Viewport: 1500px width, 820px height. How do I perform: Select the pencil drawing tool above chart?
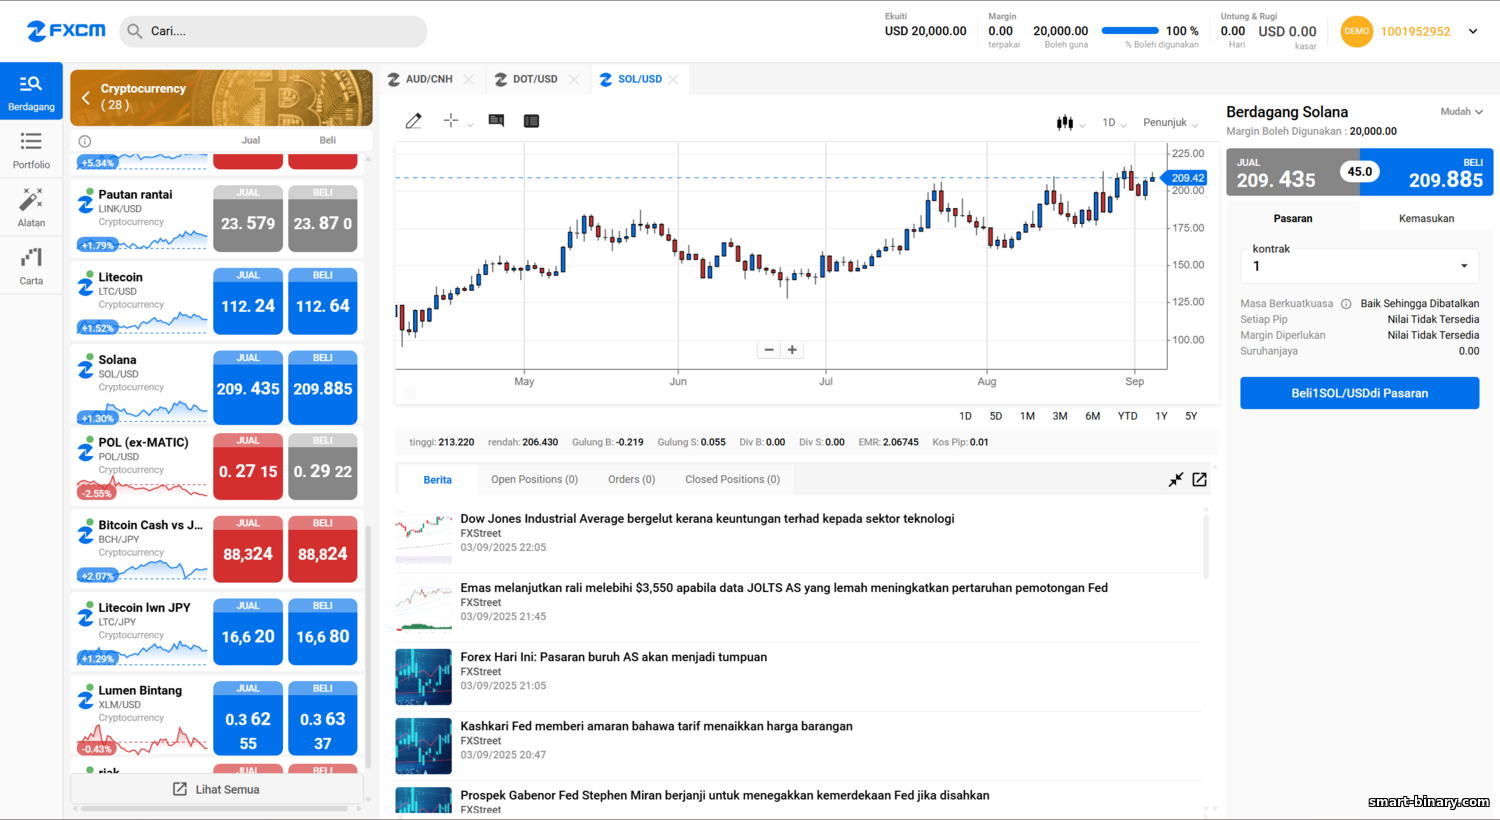tap(413, 121)
